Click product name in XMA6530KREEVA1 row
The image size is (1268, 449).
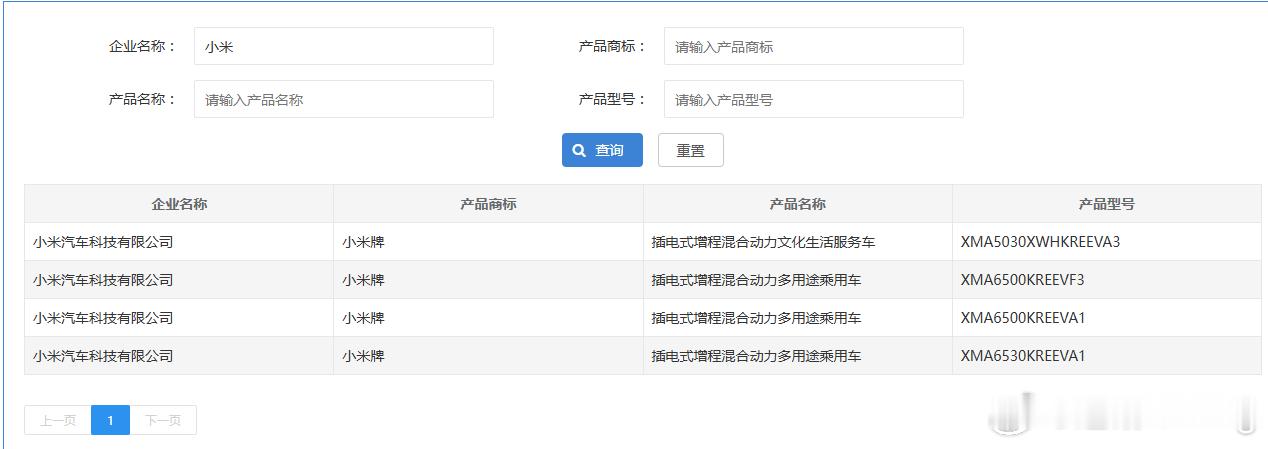pos(797,356)
